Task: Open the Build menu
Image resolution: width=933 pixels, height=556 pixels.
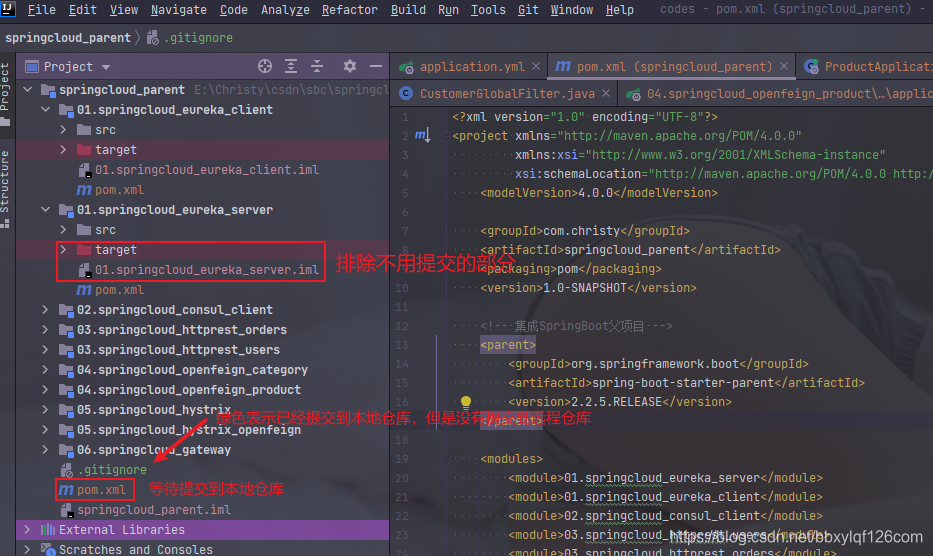Action: pyautogui.click(x=408, y=10)
